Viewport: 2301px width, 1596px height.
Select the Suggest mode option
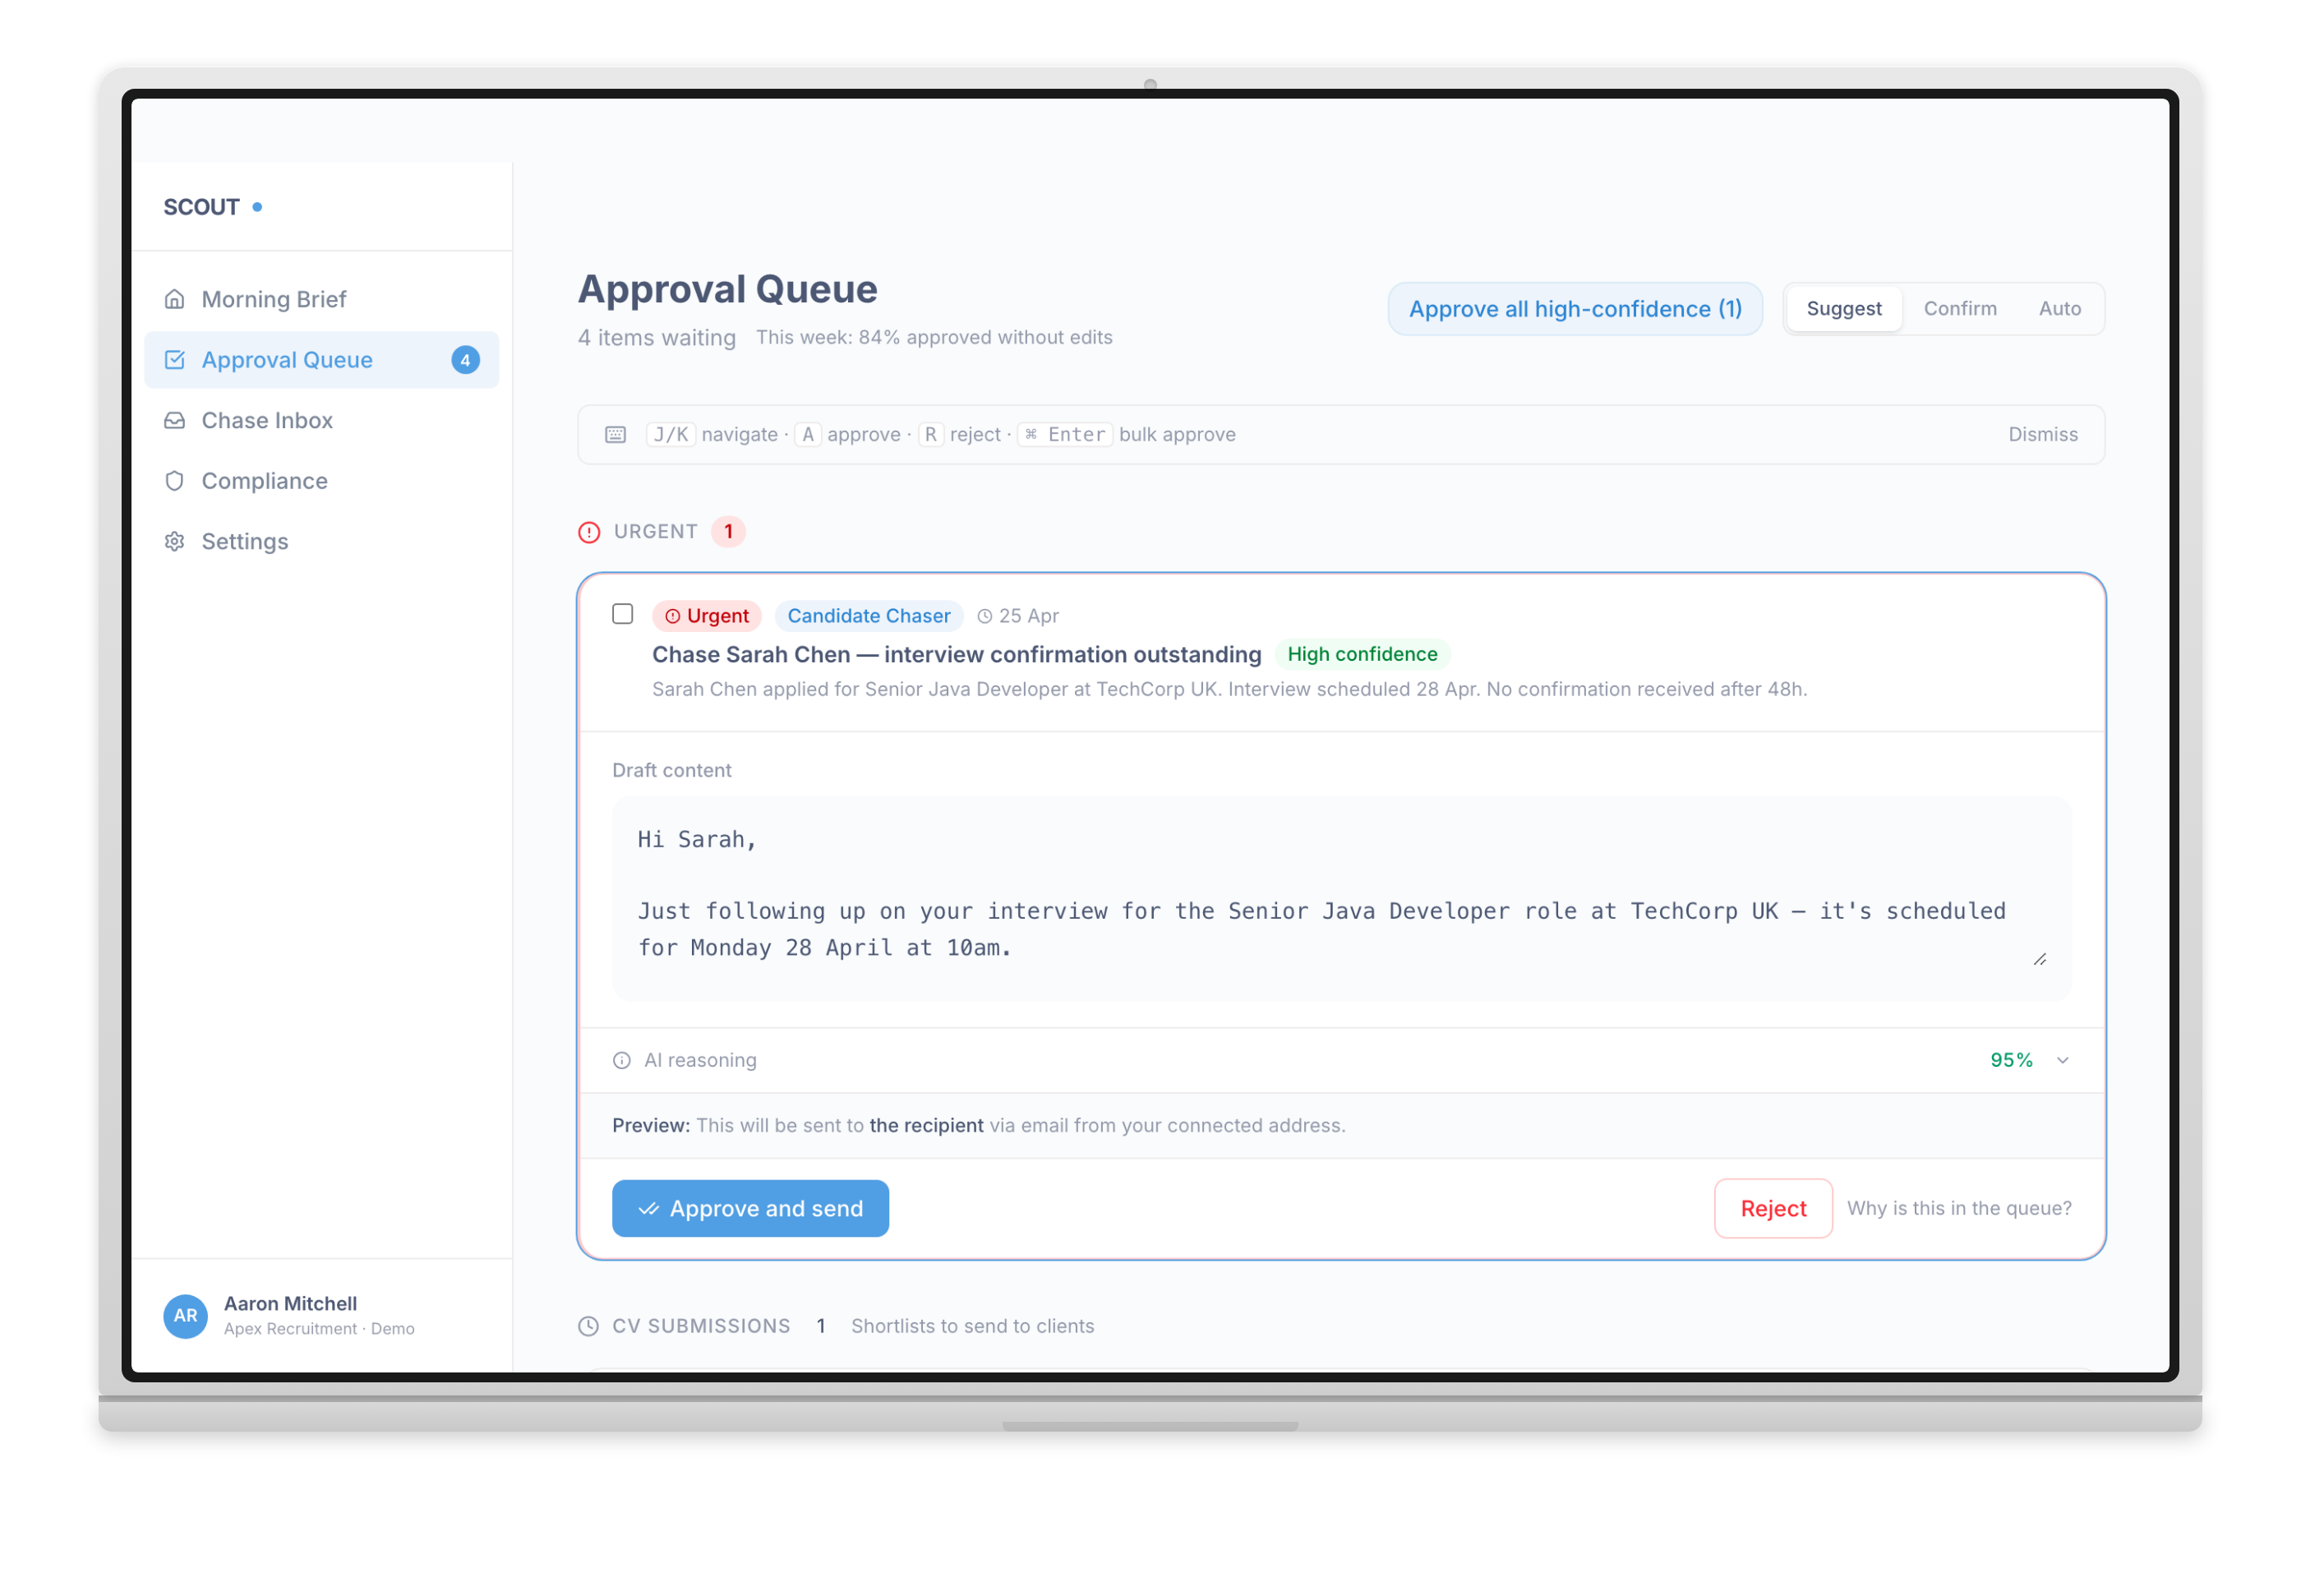coord(1843,309)
